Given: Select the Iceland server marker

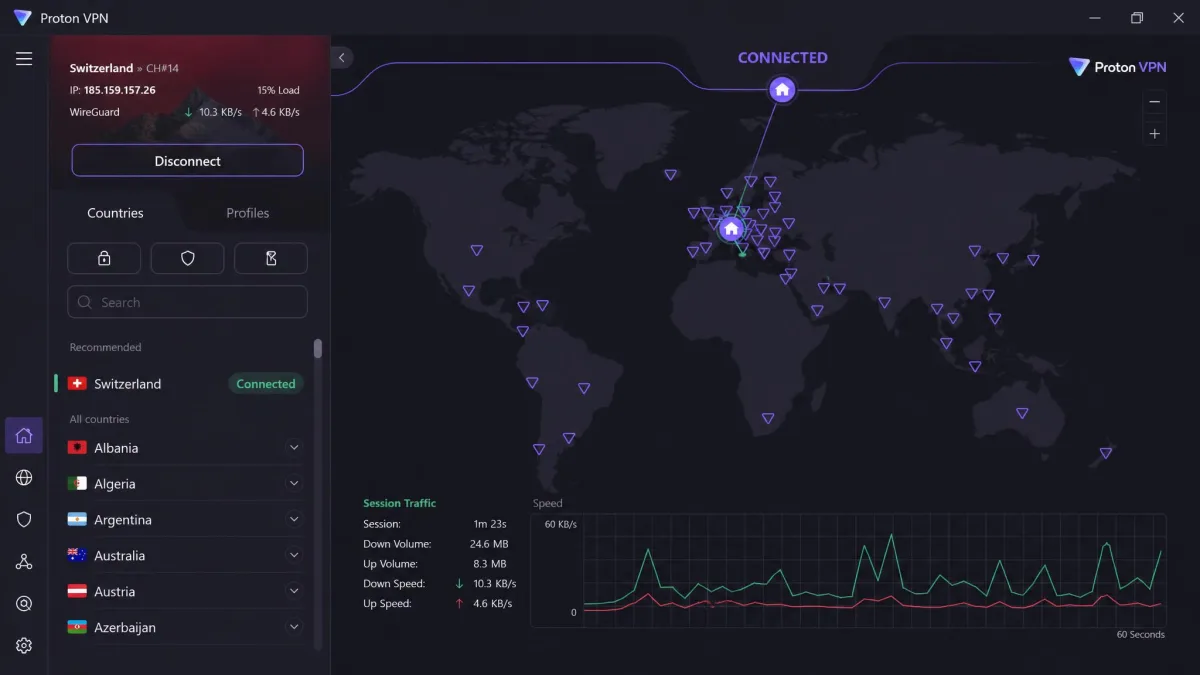Looking at the screenshot, I should [x=670, y=175].
